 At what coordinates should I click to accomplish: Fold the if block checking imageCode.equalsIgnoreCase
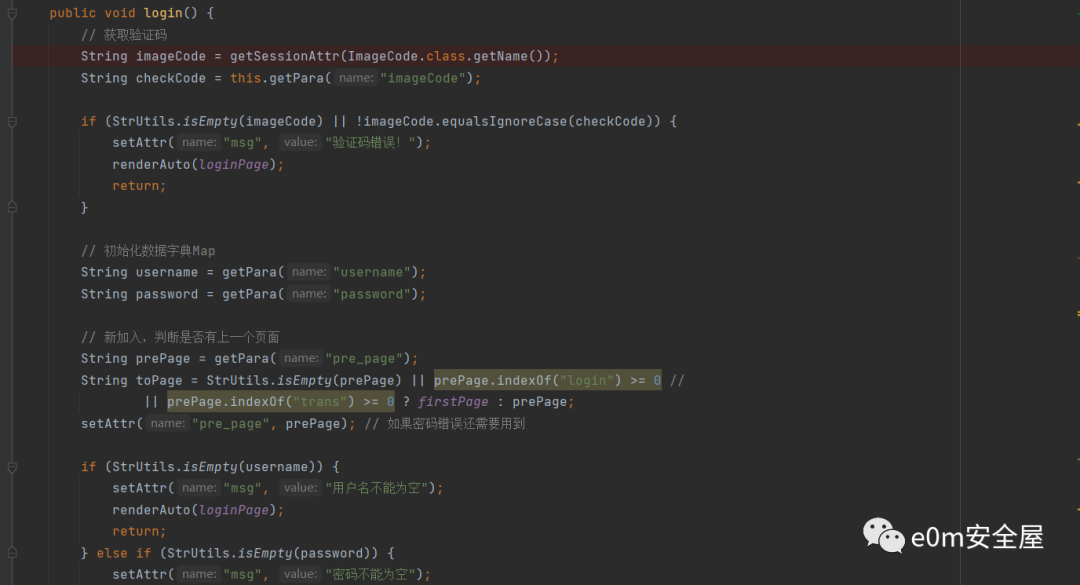(12, 121)
